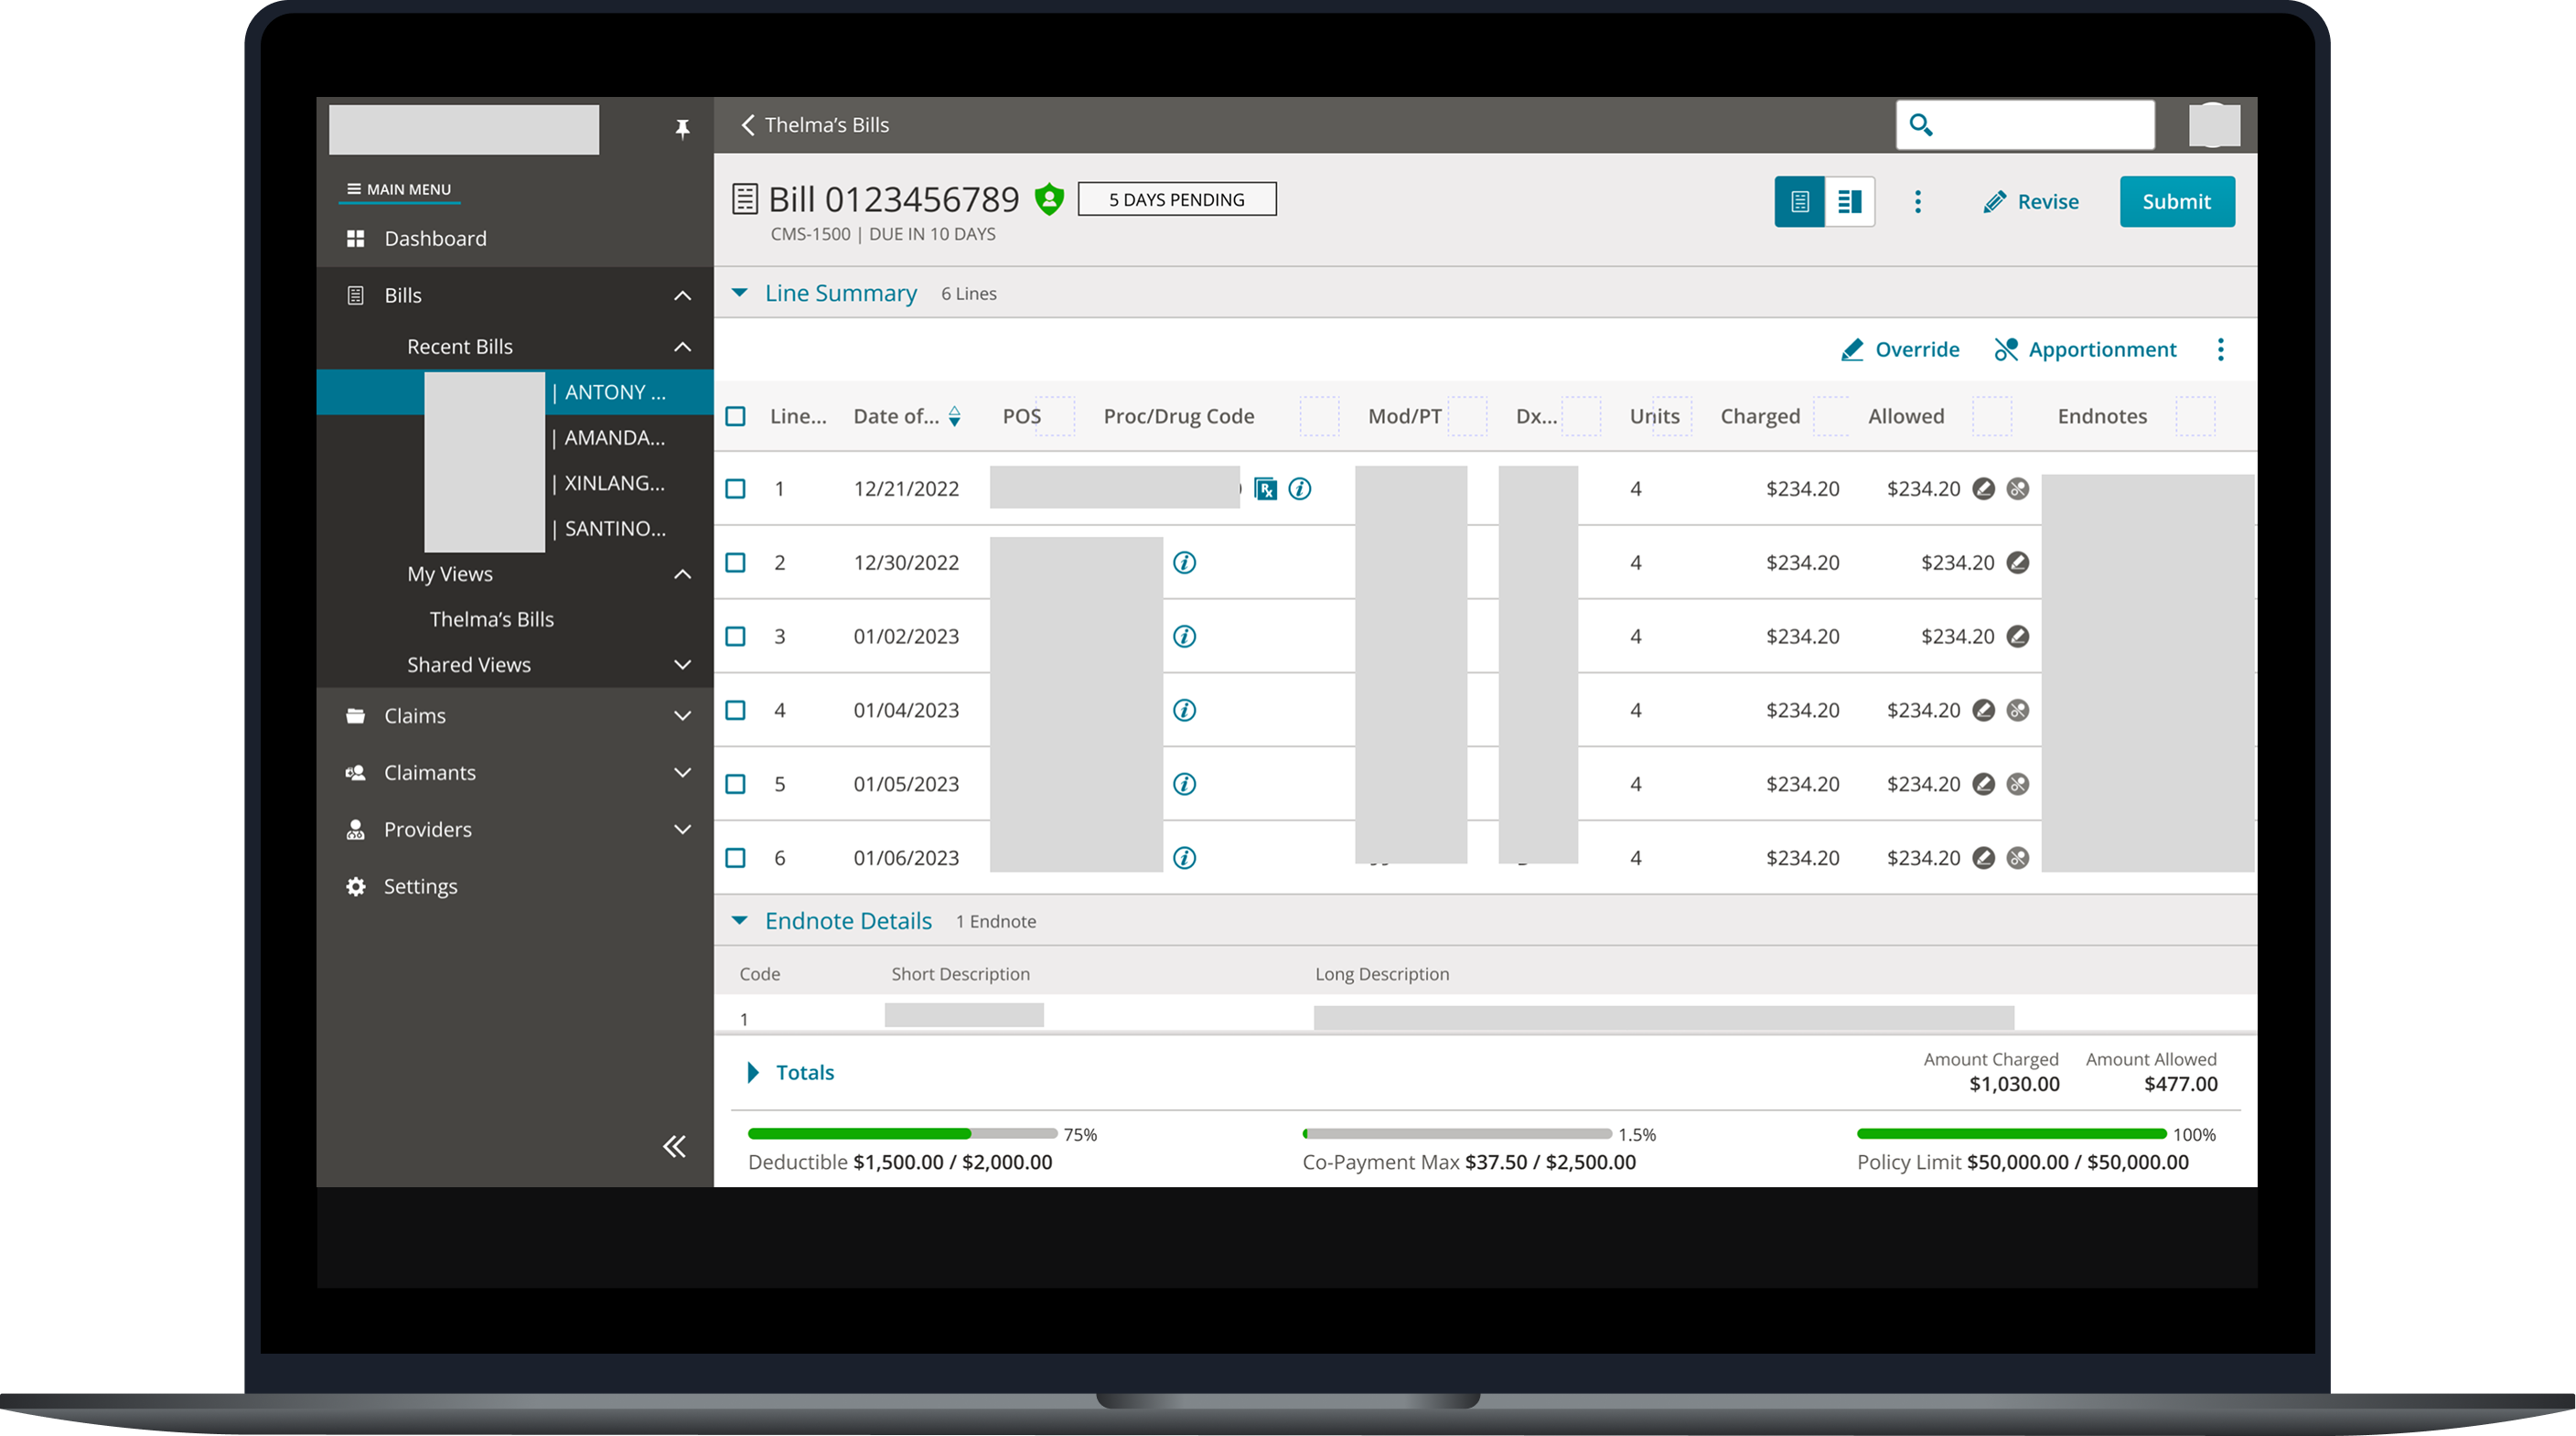Tick the checkbox for line 6
Viewport: 2576px width, 1436px height.
(x=736, y=858)
